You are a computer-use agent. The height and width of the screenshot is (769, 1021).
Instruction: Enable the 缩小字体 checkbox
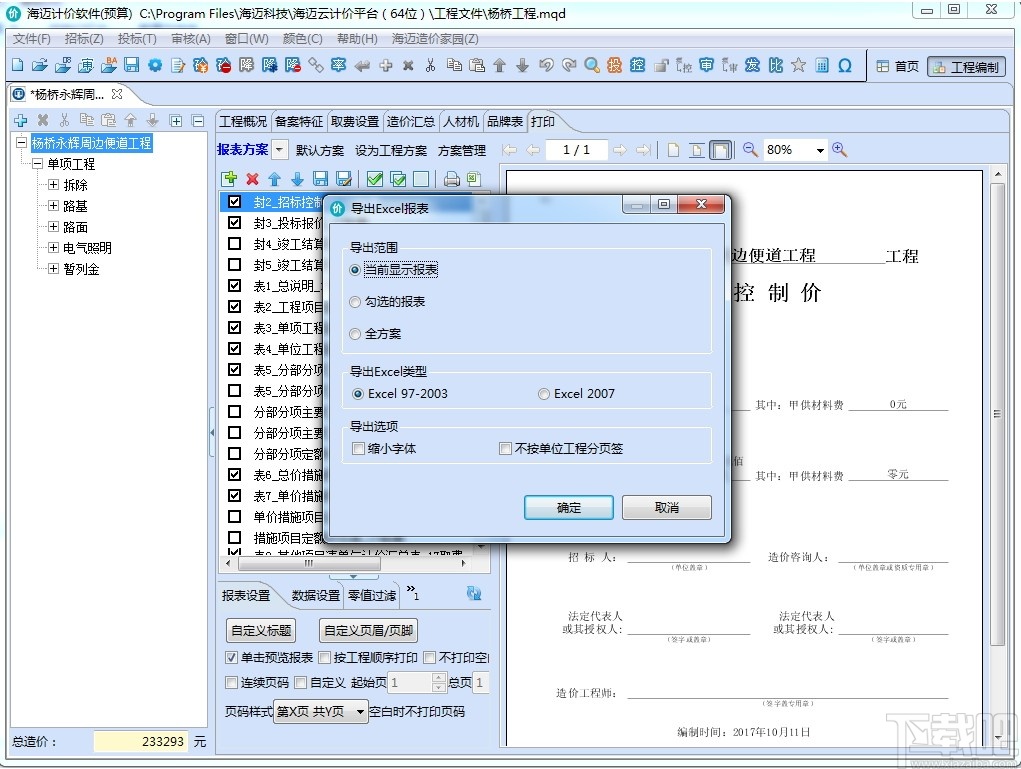pyautogui.click(x=358, y=449)
